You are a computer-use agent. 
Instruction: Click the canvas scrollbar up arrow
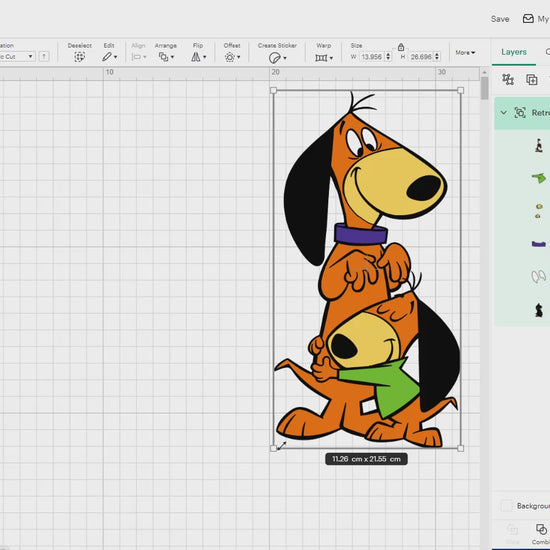pos(484,72)
